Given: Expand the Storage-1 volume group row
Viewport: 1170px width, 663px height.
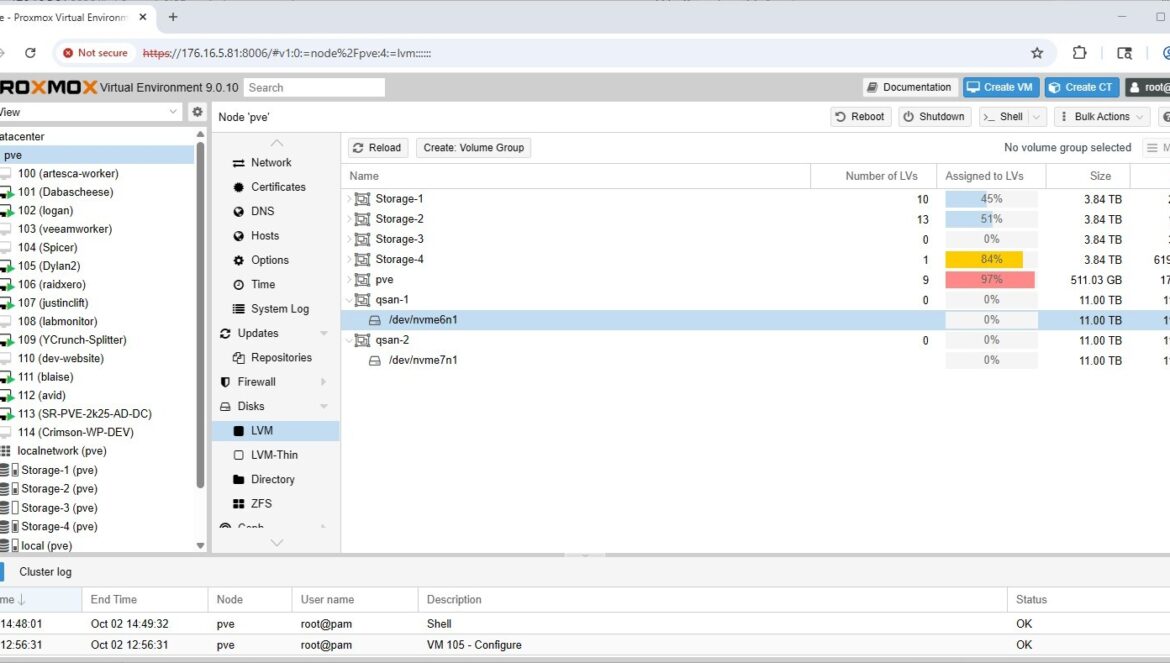Looking at the screenshot, I should (x=349, y=199).
